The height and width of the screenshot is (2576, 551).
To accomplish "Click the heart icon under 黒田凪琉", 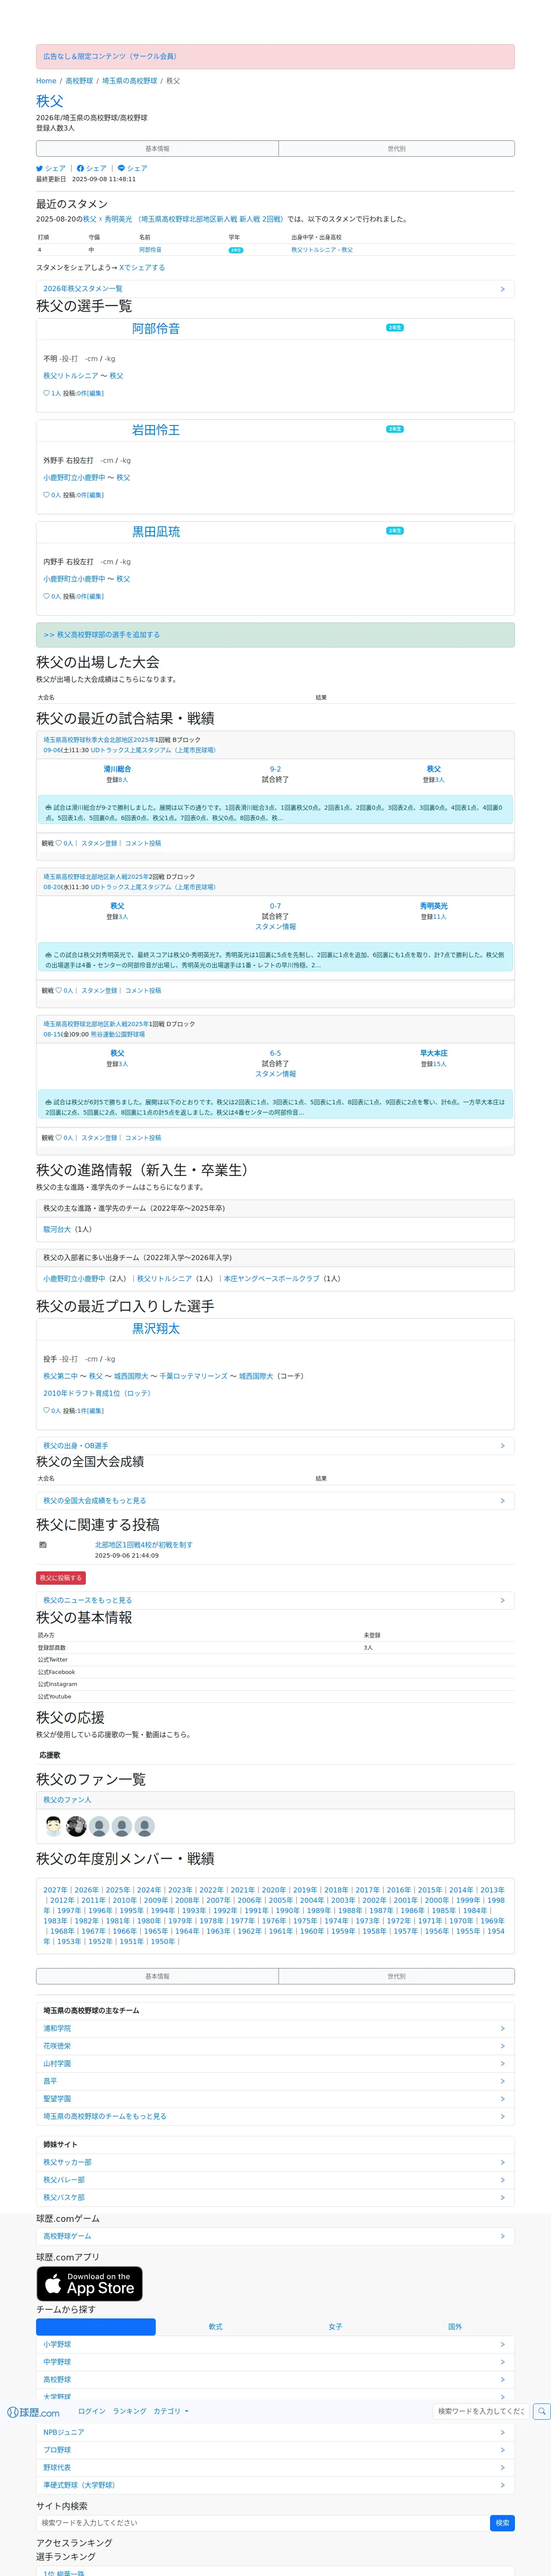I will (46, 596).
